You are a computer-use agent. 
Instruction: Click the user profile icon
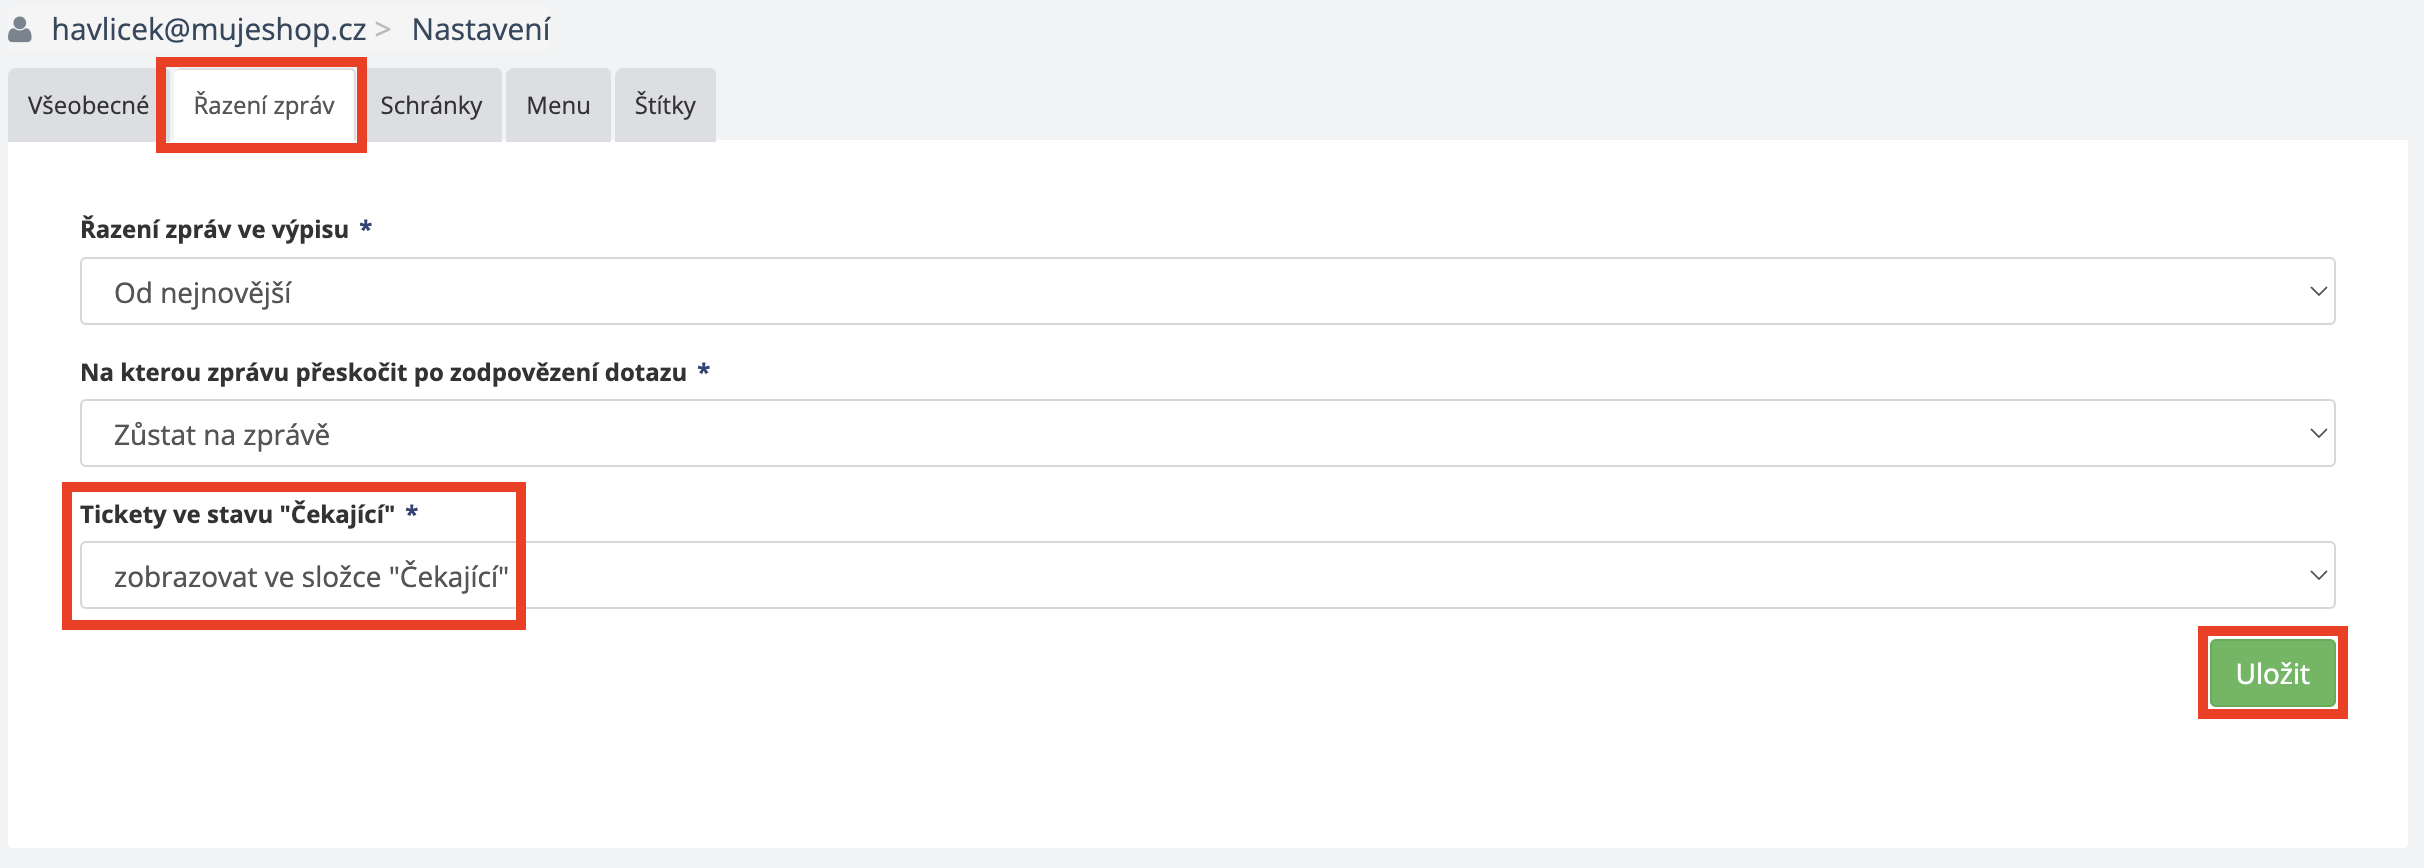[20, 30]
